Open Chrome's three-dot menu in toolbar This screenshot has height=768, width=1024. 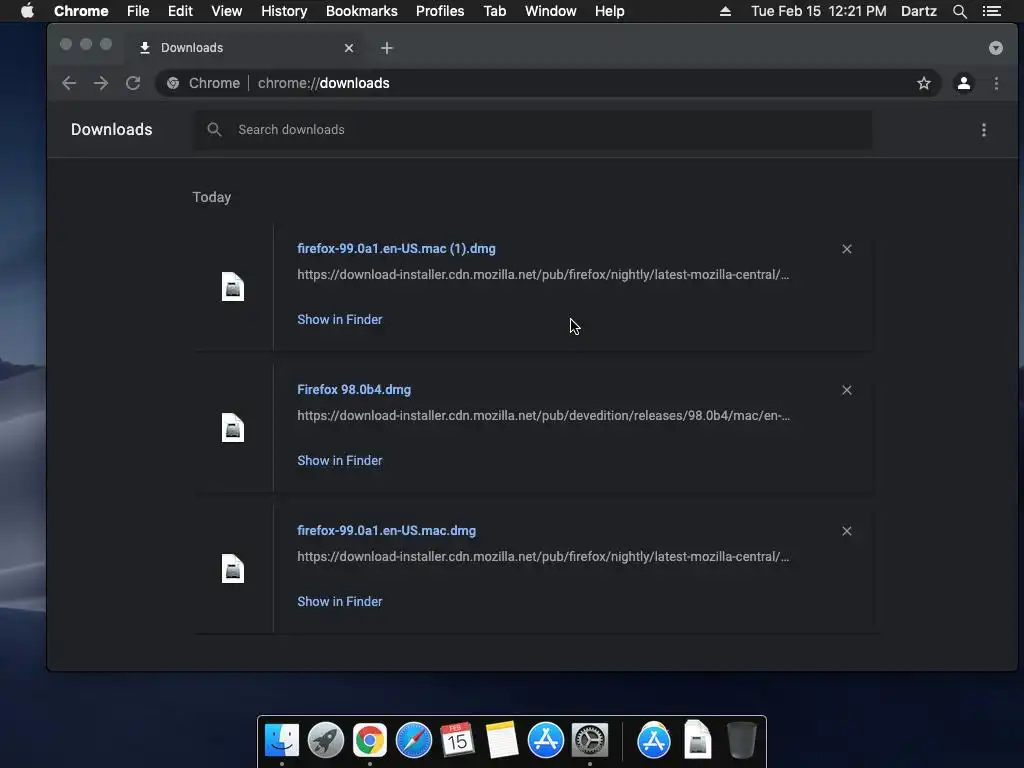pyautogui.click(x=996, y=83)
